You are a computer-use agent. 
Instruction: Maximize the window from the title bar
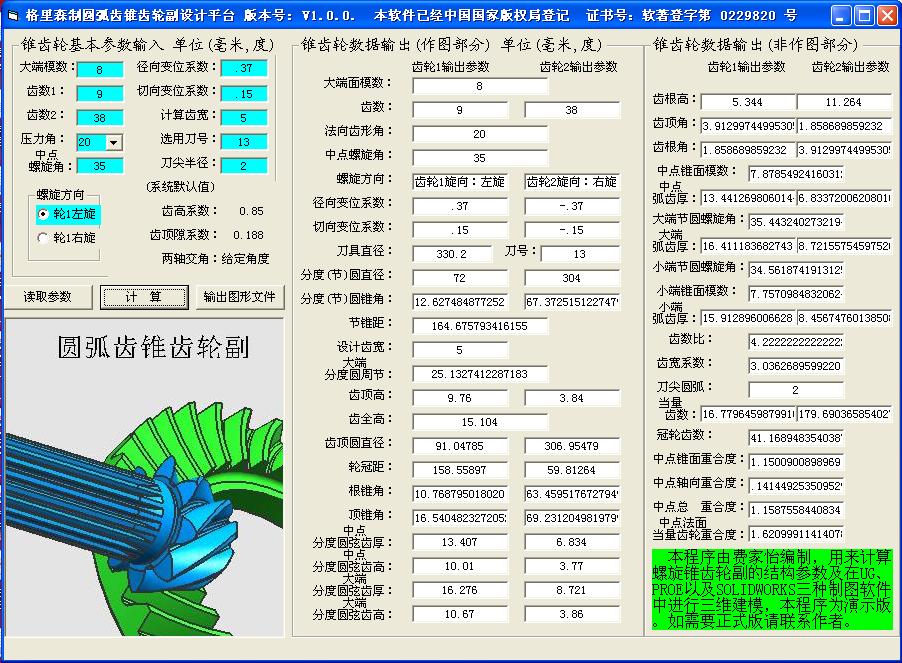(x=863, y=16)
